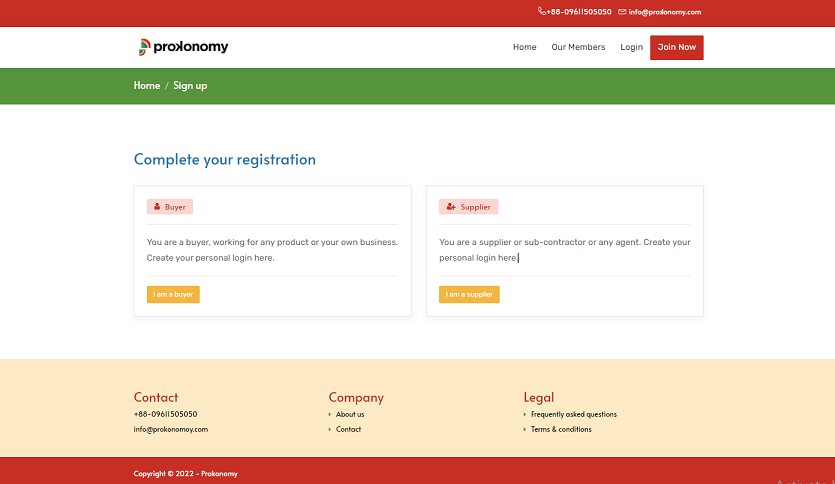The image size is (835, 484).
Task: Click the arrow bullet beside About us
Action: pyautogui.click(x=330, y=414)
